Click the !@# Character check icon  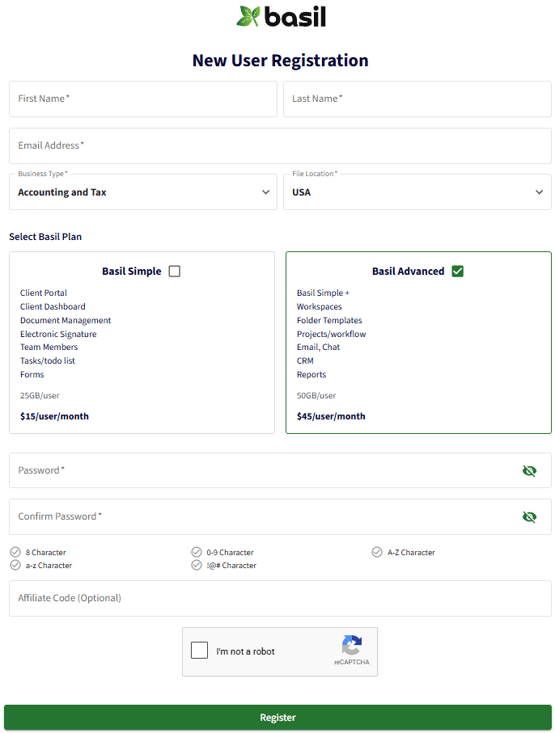pos(196,565)
